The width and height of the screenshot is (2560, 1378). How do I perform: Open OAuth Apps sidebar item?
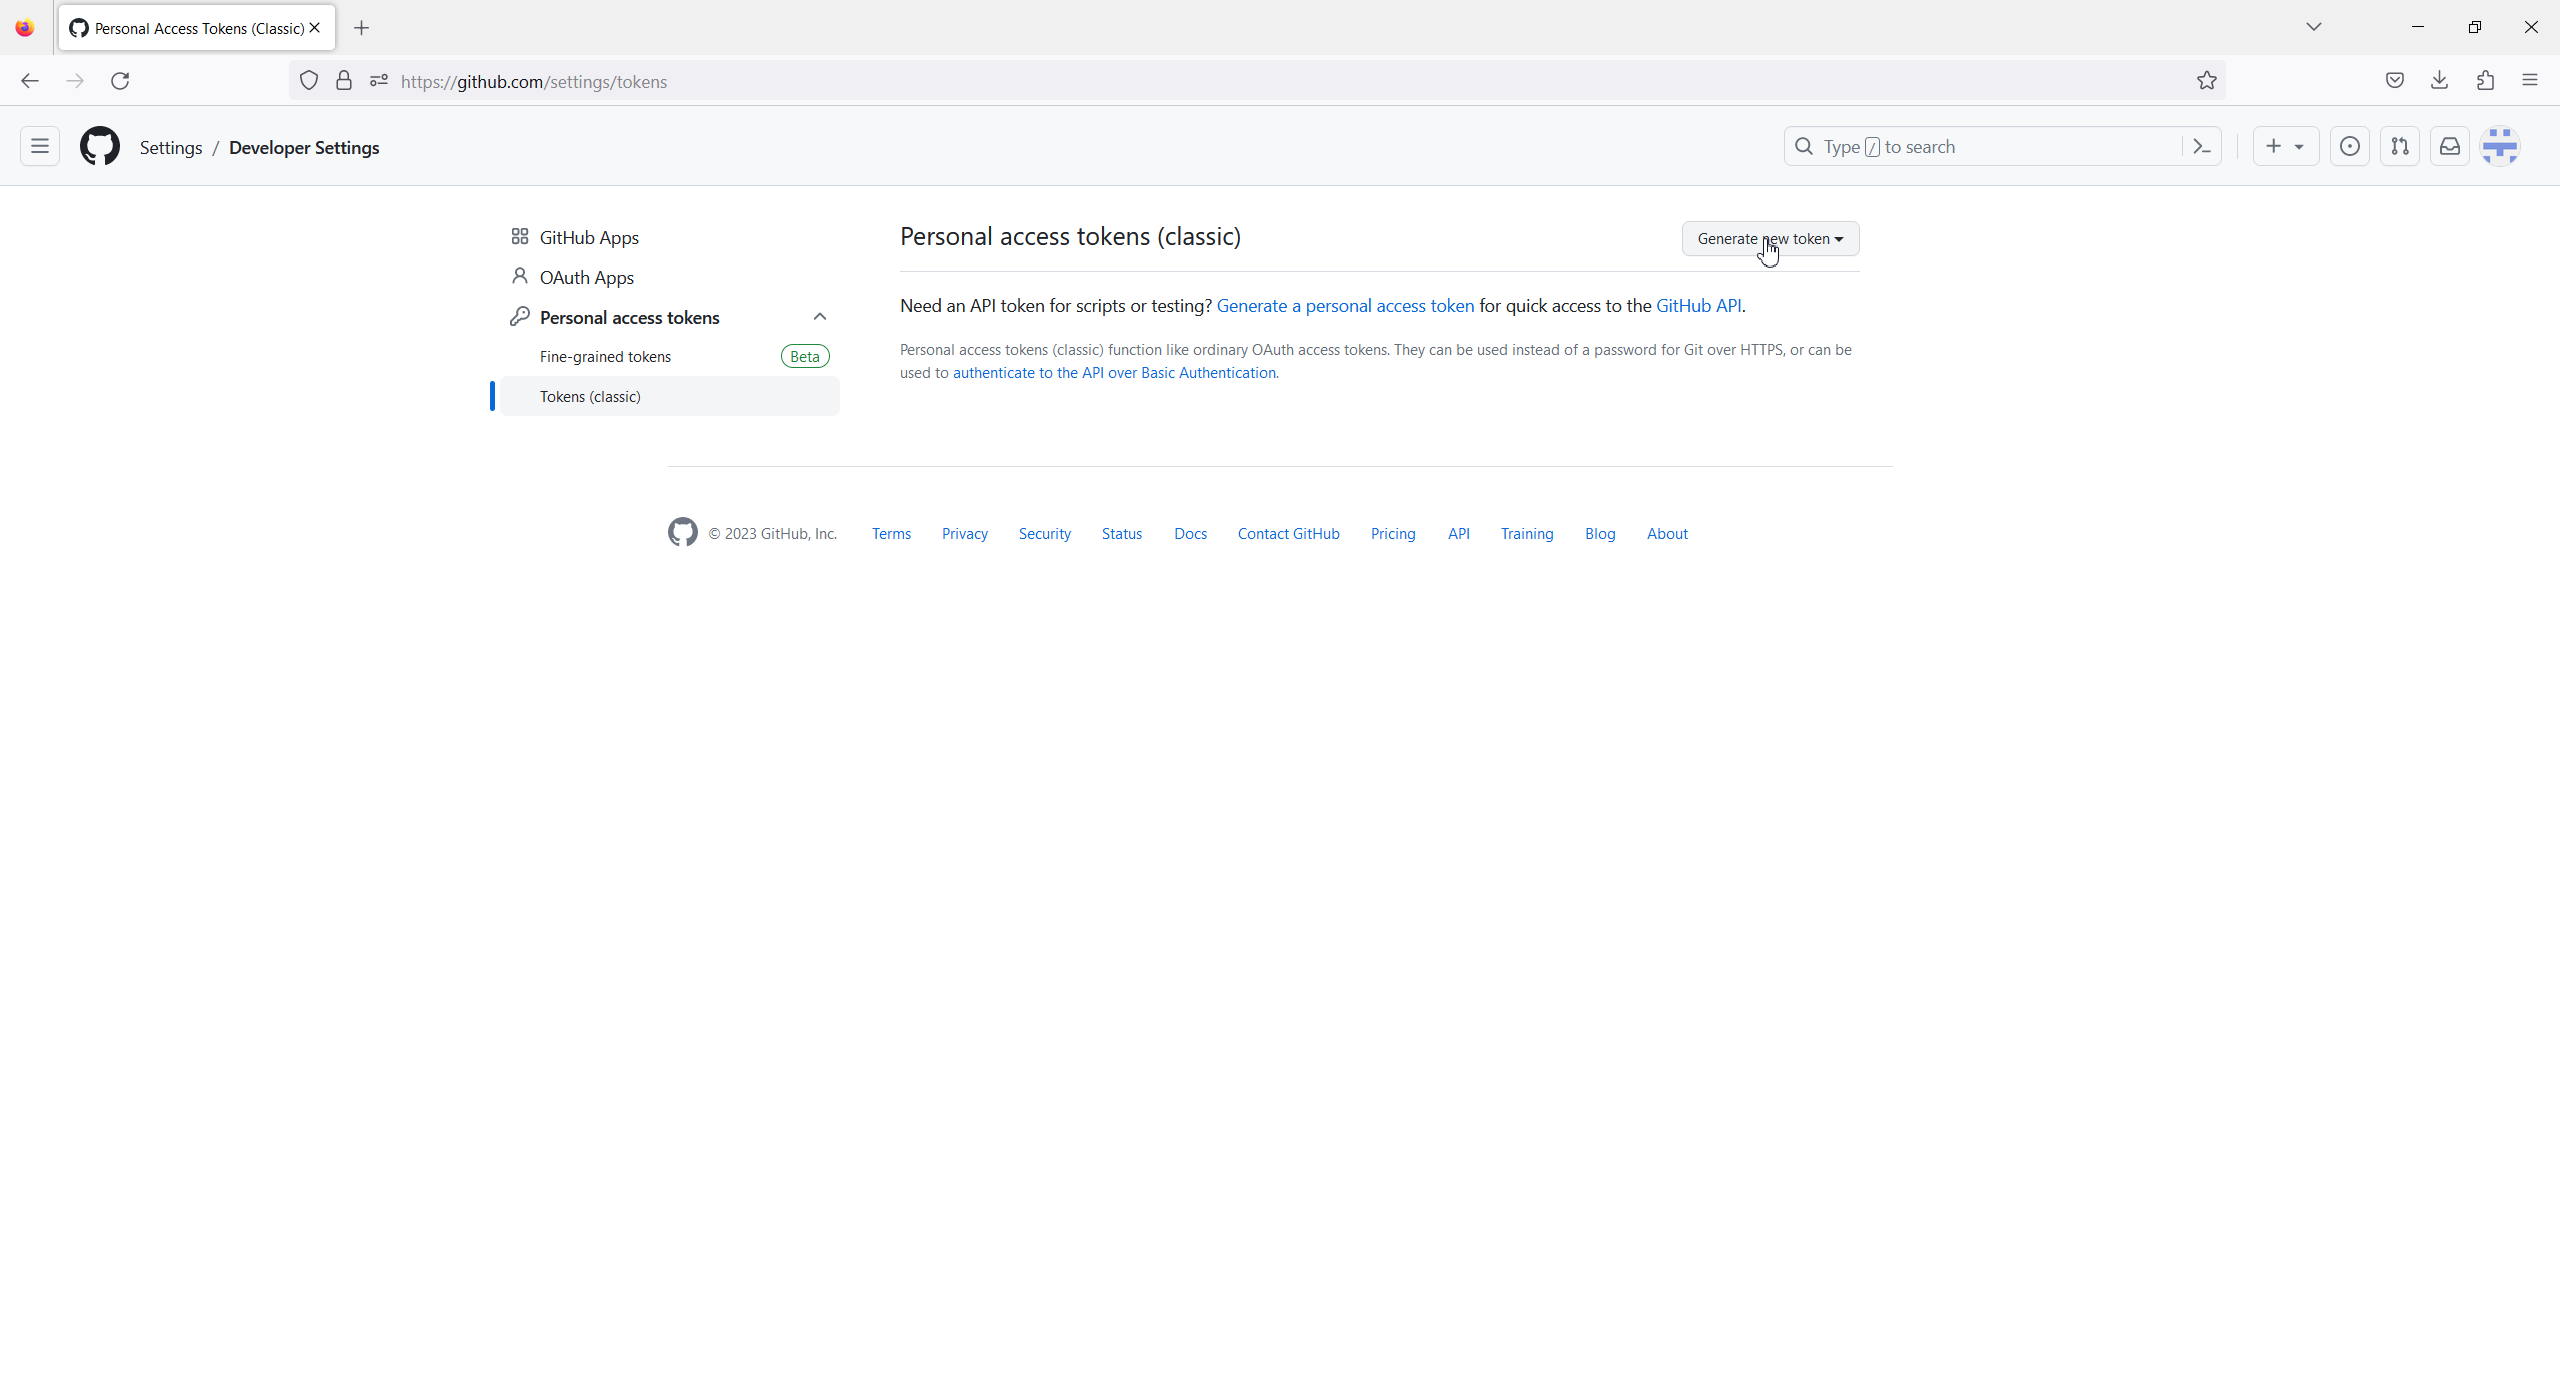click(586, 278)
